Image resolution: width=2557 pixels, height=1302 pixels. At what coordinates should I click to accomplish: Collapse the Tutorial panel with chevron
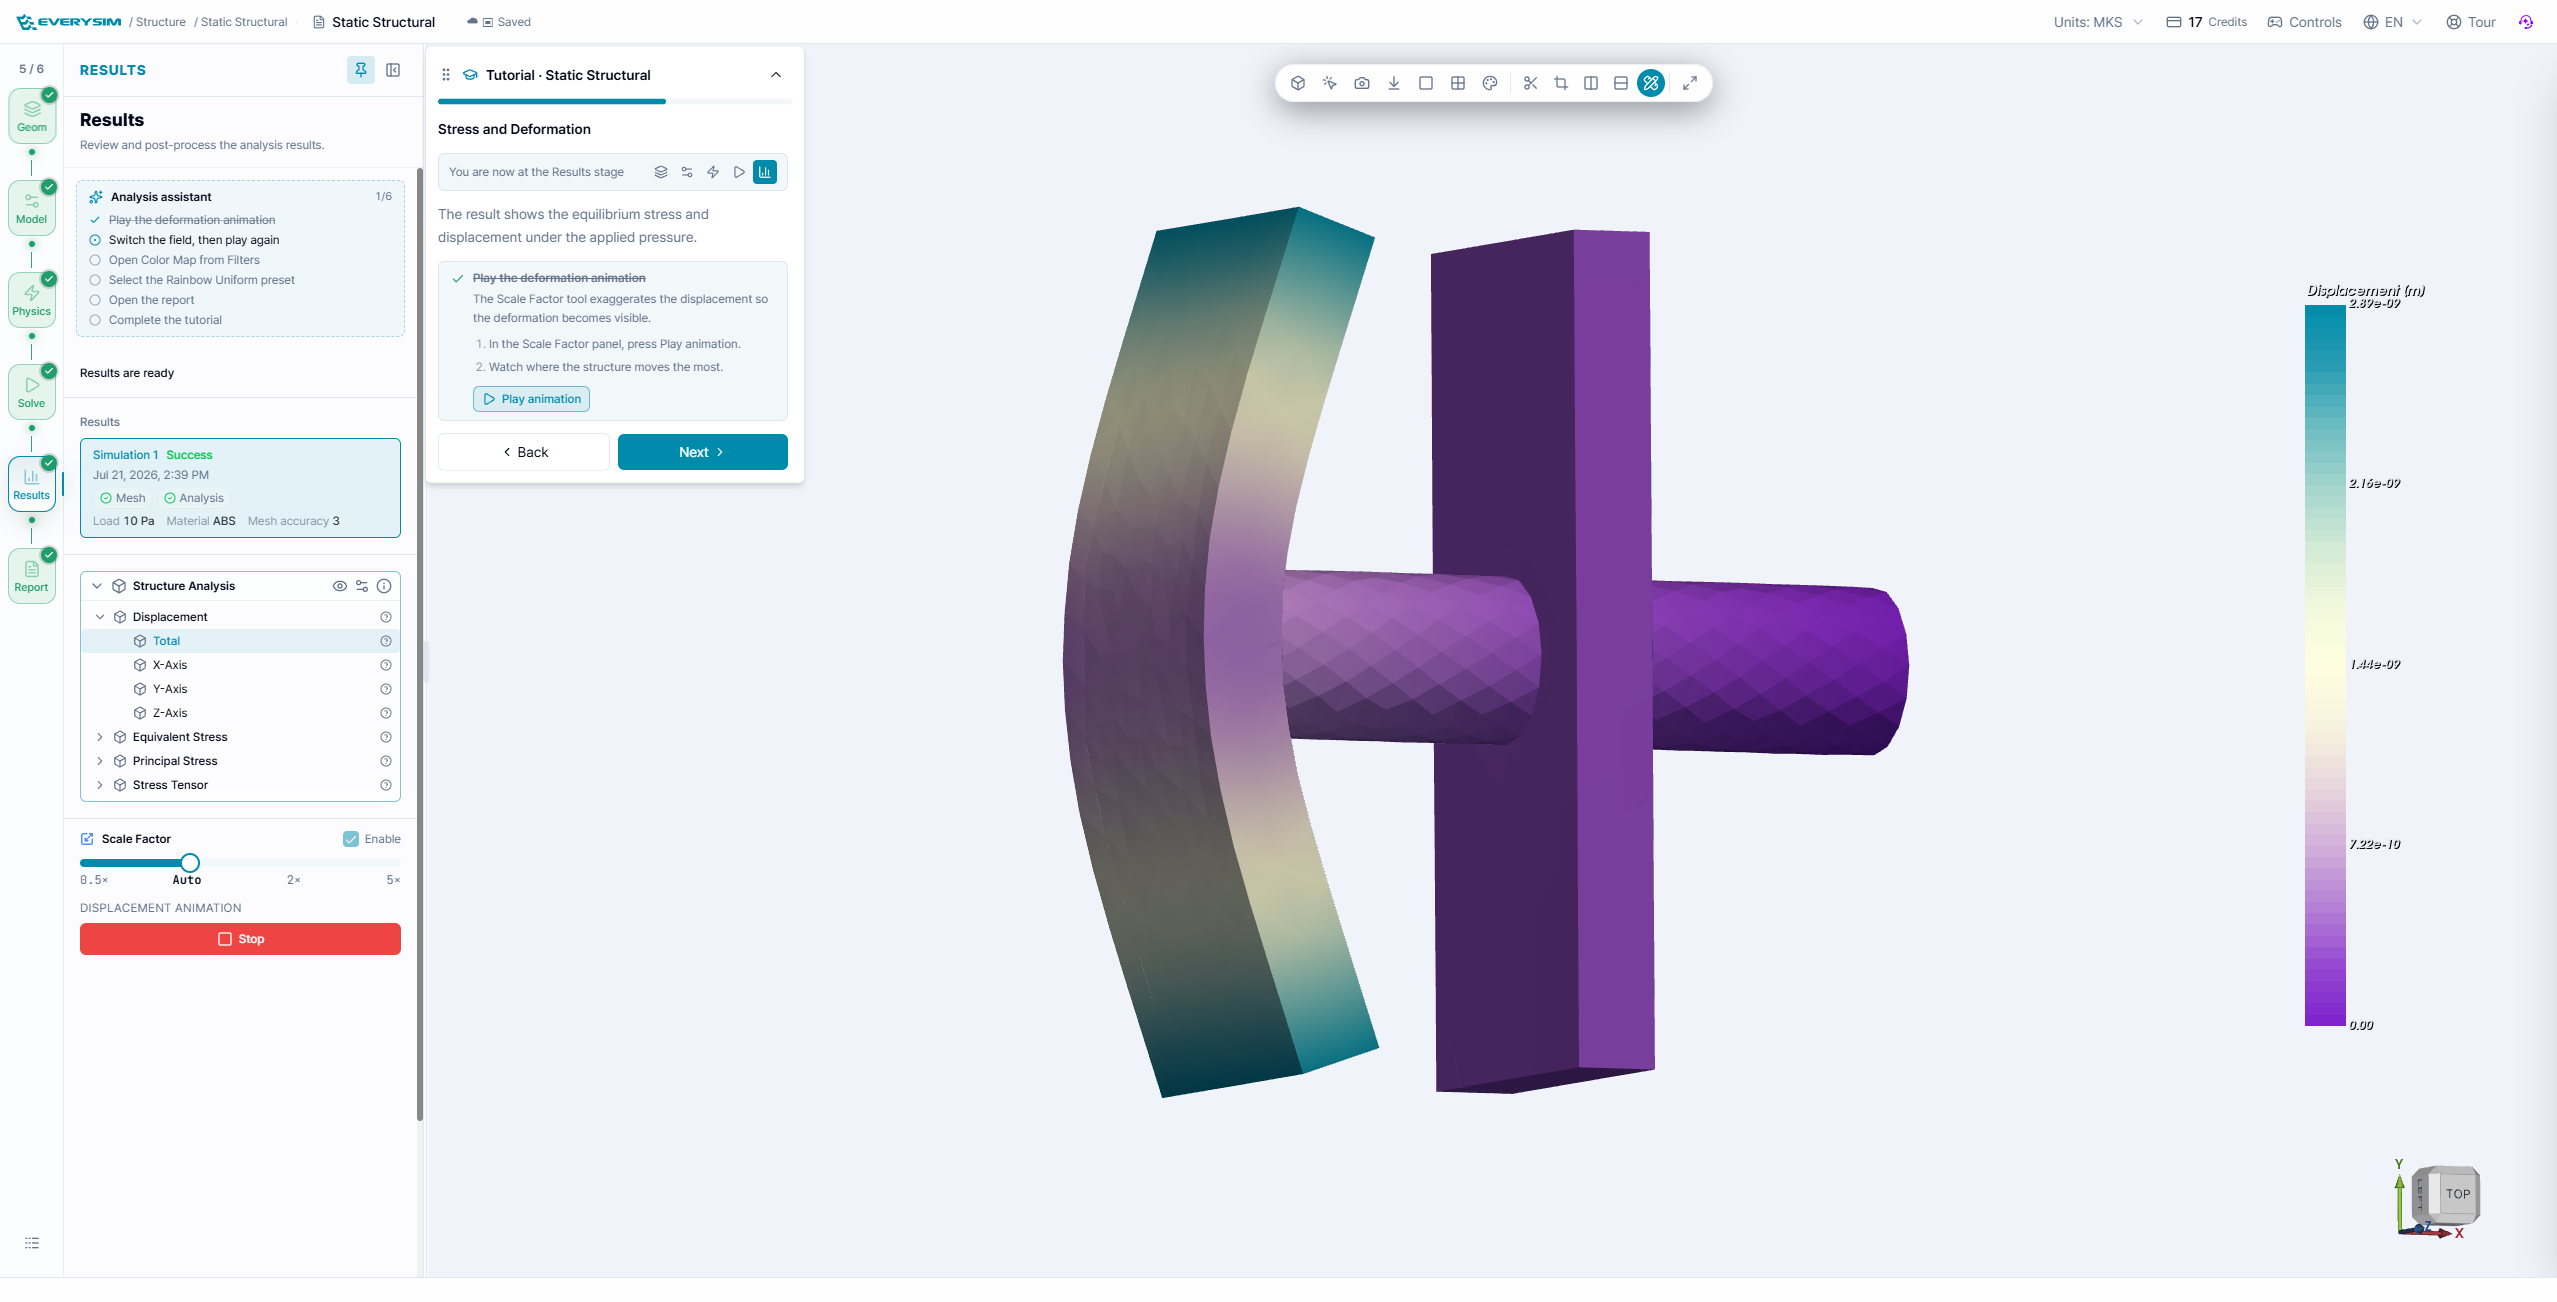tap(775, 75)
